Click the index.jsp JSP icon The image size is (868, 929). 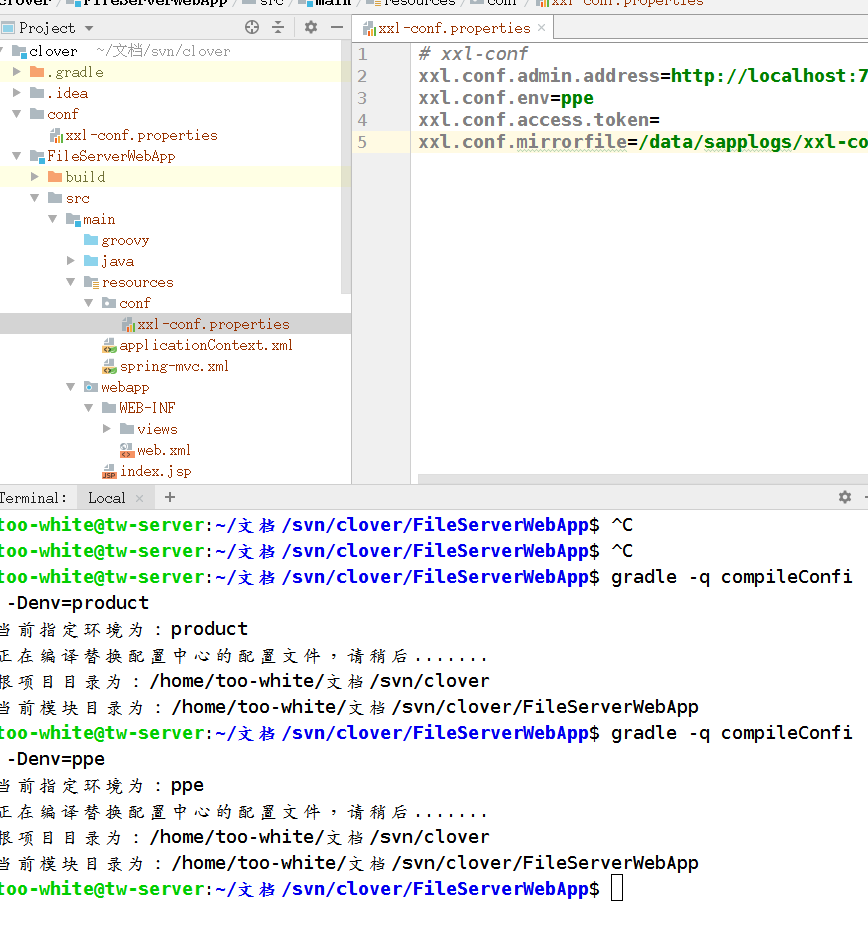point(109,472)
